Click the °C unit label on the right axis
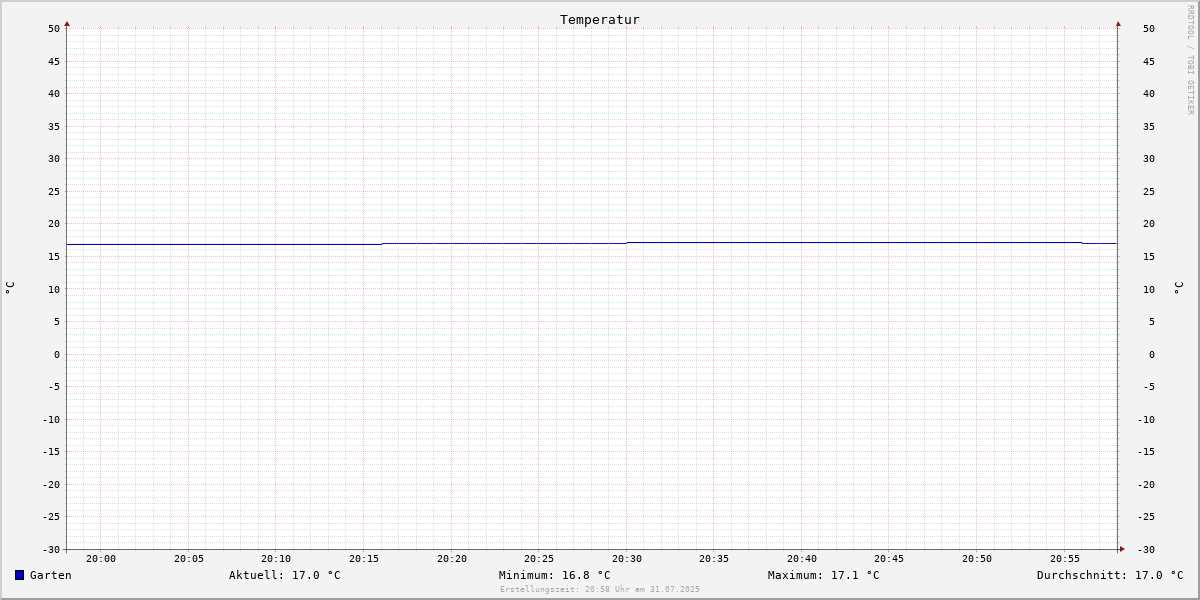1200x600 pixels. coord(1178,287)
